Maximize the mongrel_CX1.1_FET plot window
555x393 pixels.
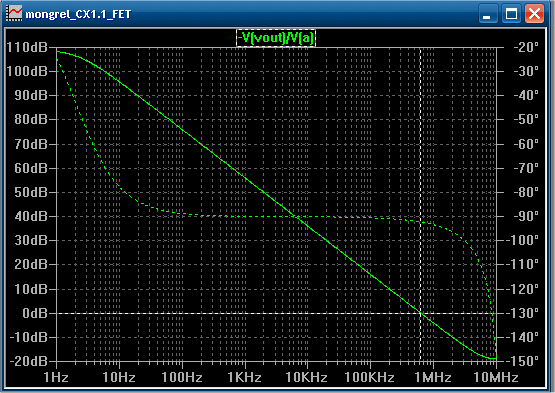511,14
